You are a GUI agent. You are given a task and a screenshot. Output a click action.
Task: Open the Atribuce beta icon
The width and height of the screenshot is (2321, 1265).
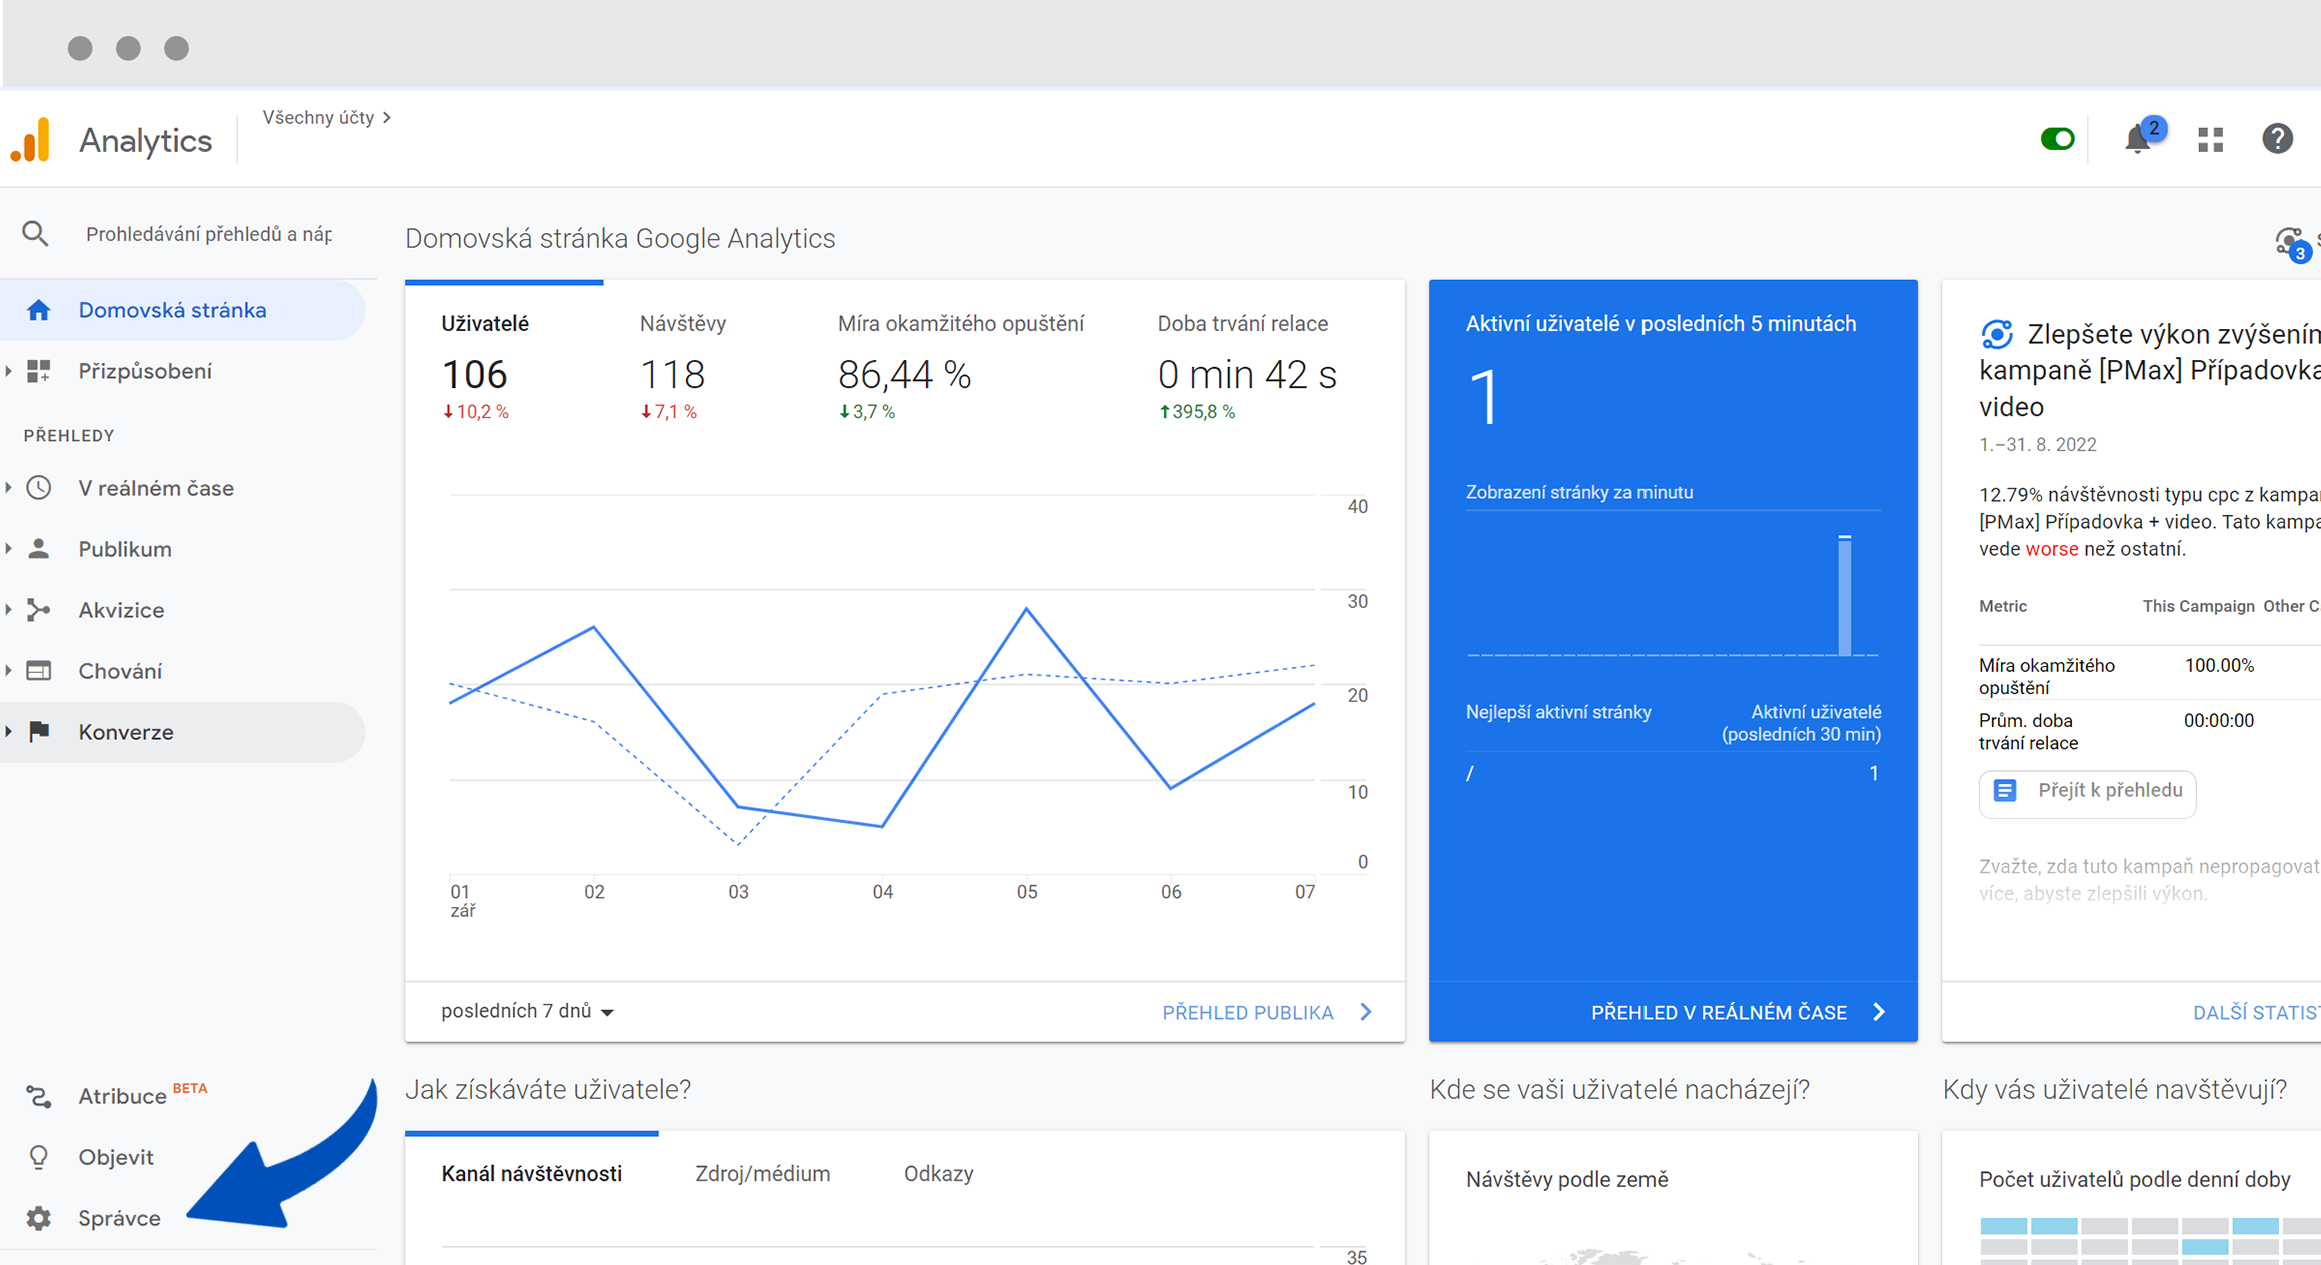(39, 1096)
